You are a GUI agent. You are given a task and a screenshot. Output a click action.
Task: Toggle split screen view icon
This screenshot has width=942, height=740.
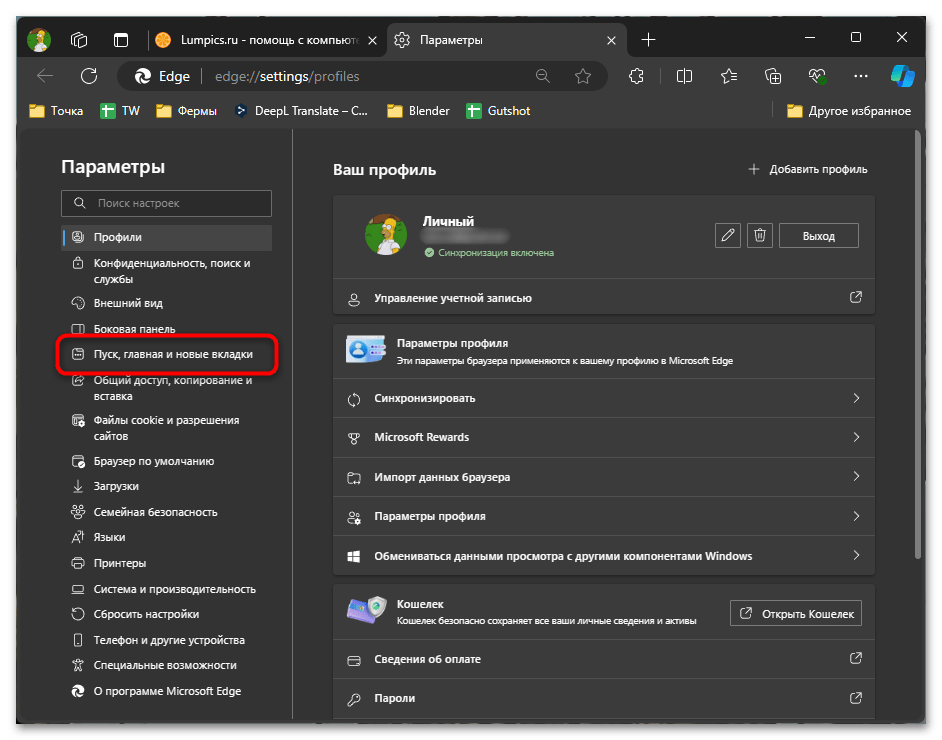click(x=684, y=76)
